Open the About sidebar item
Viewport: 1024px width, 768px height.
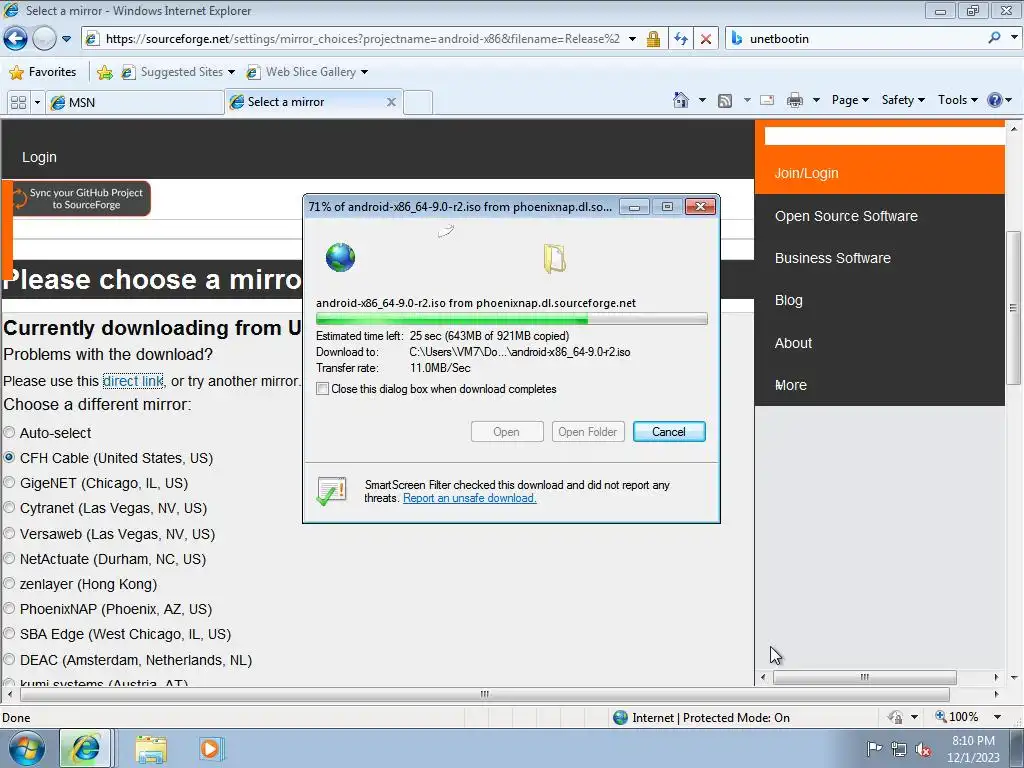pyautogui.click(x=793, y=343)
